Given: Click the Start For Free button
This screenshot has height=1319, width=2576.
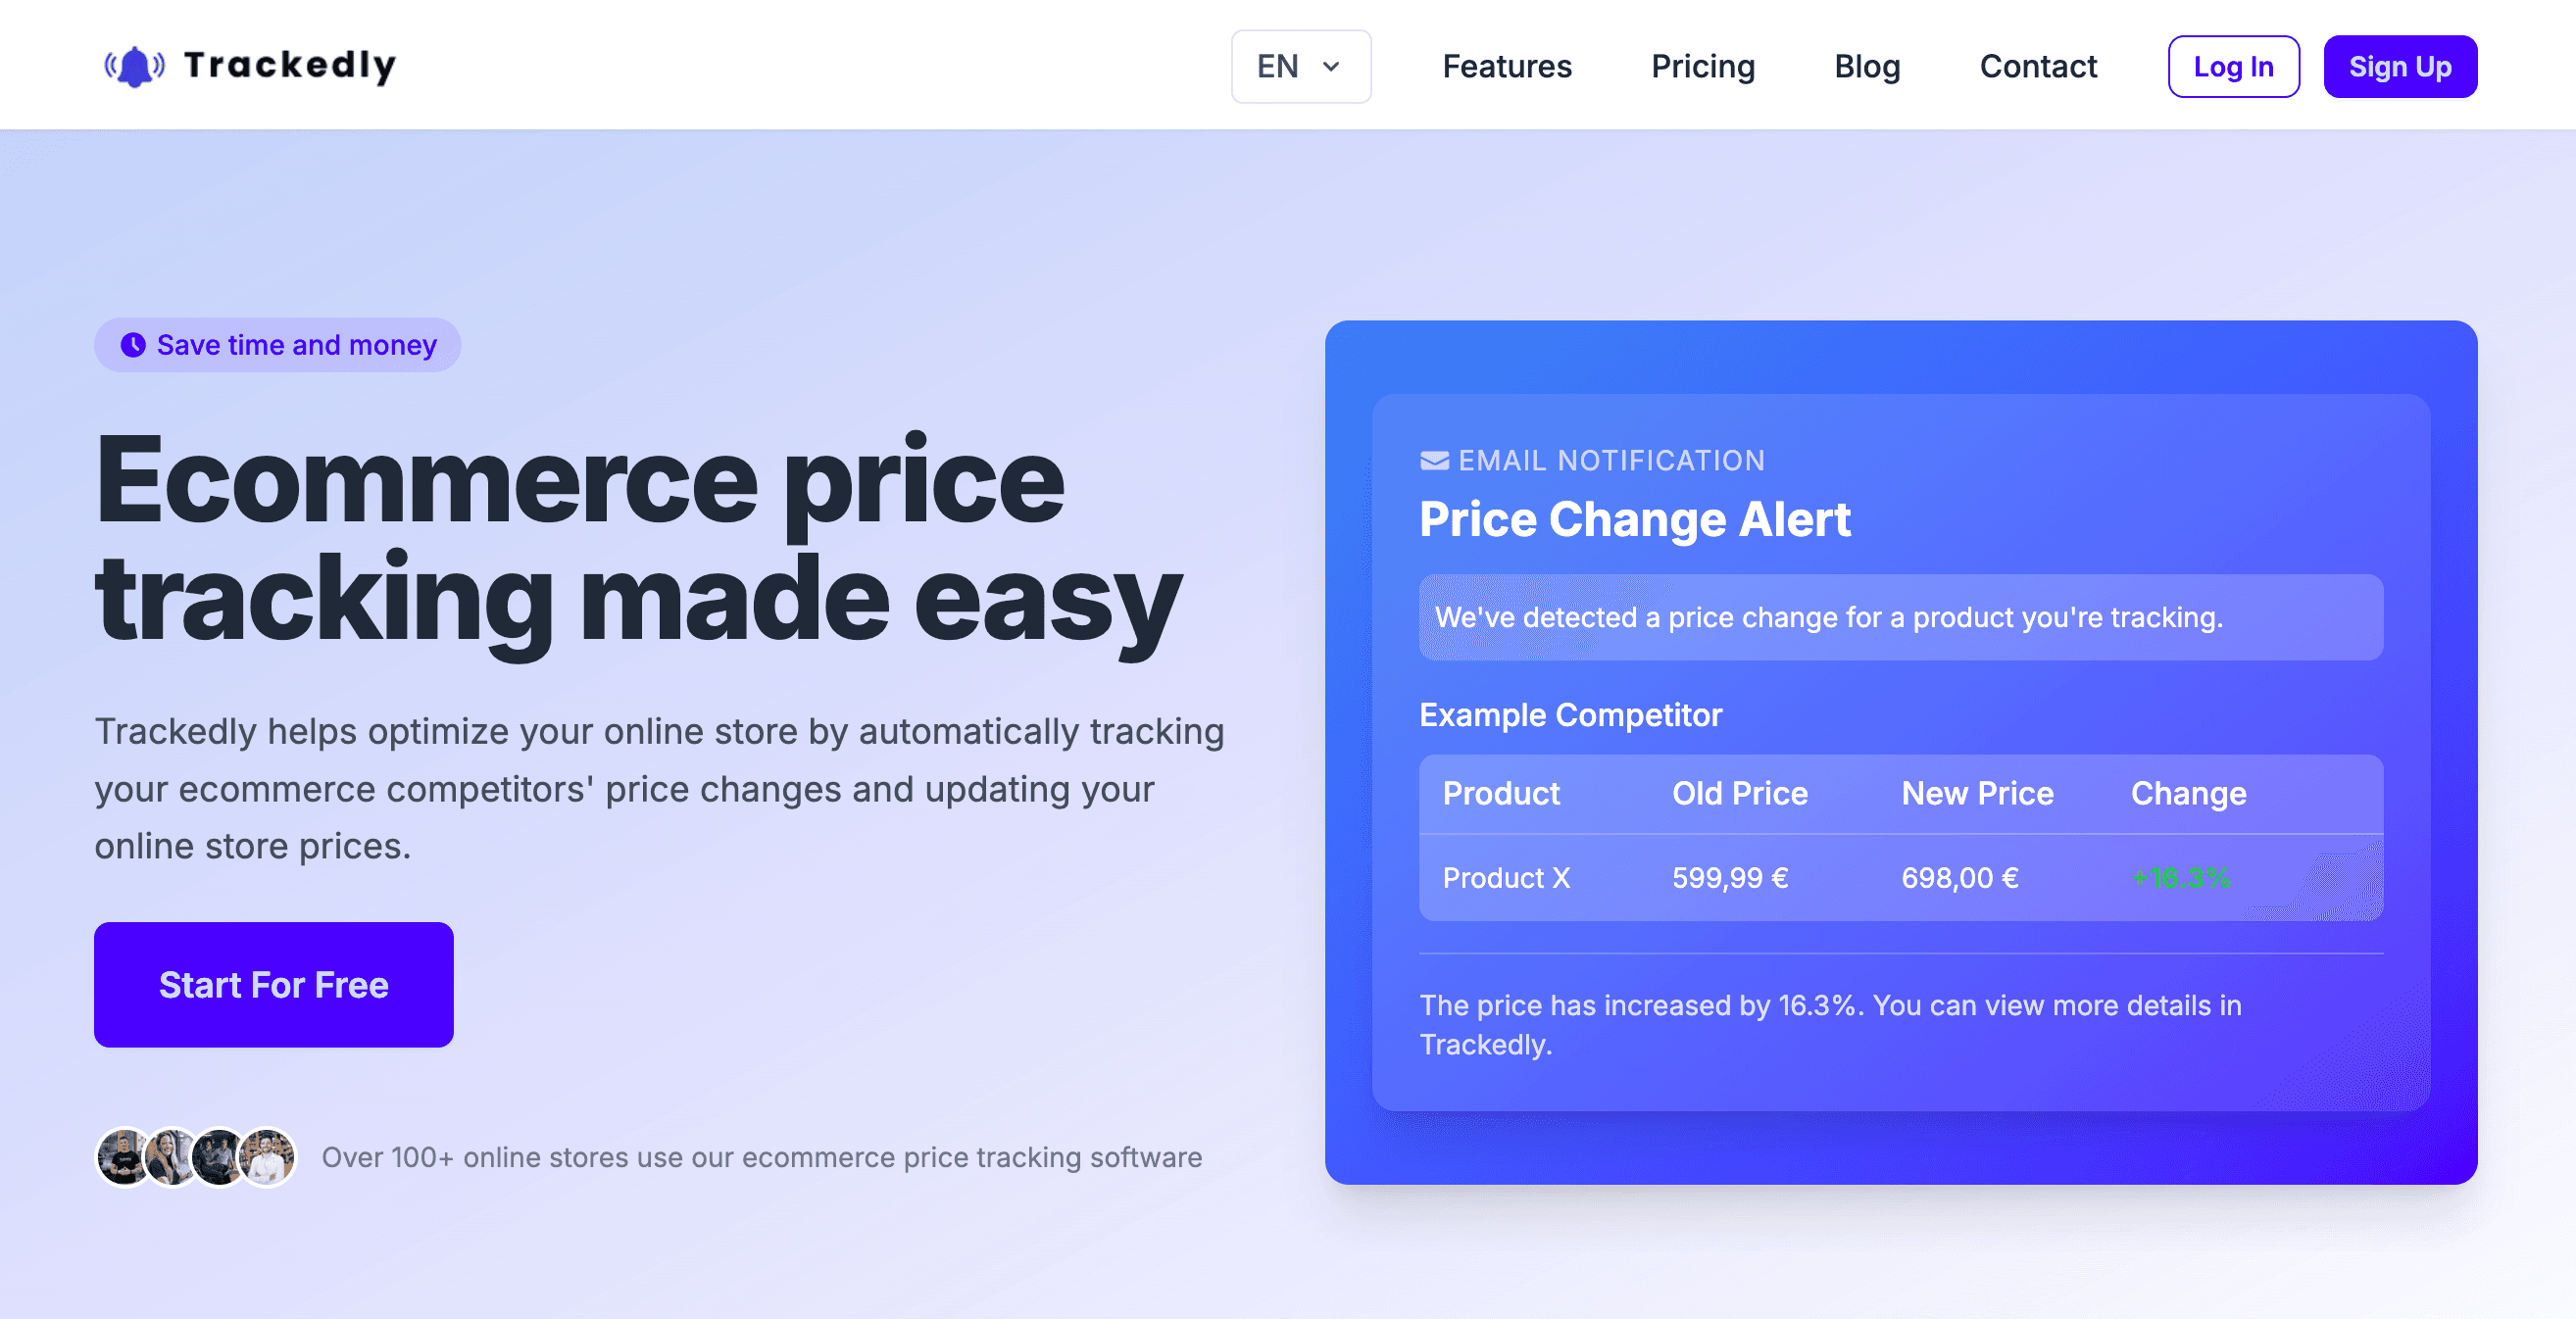Looking at the screenshot, I should click(273, 984).
